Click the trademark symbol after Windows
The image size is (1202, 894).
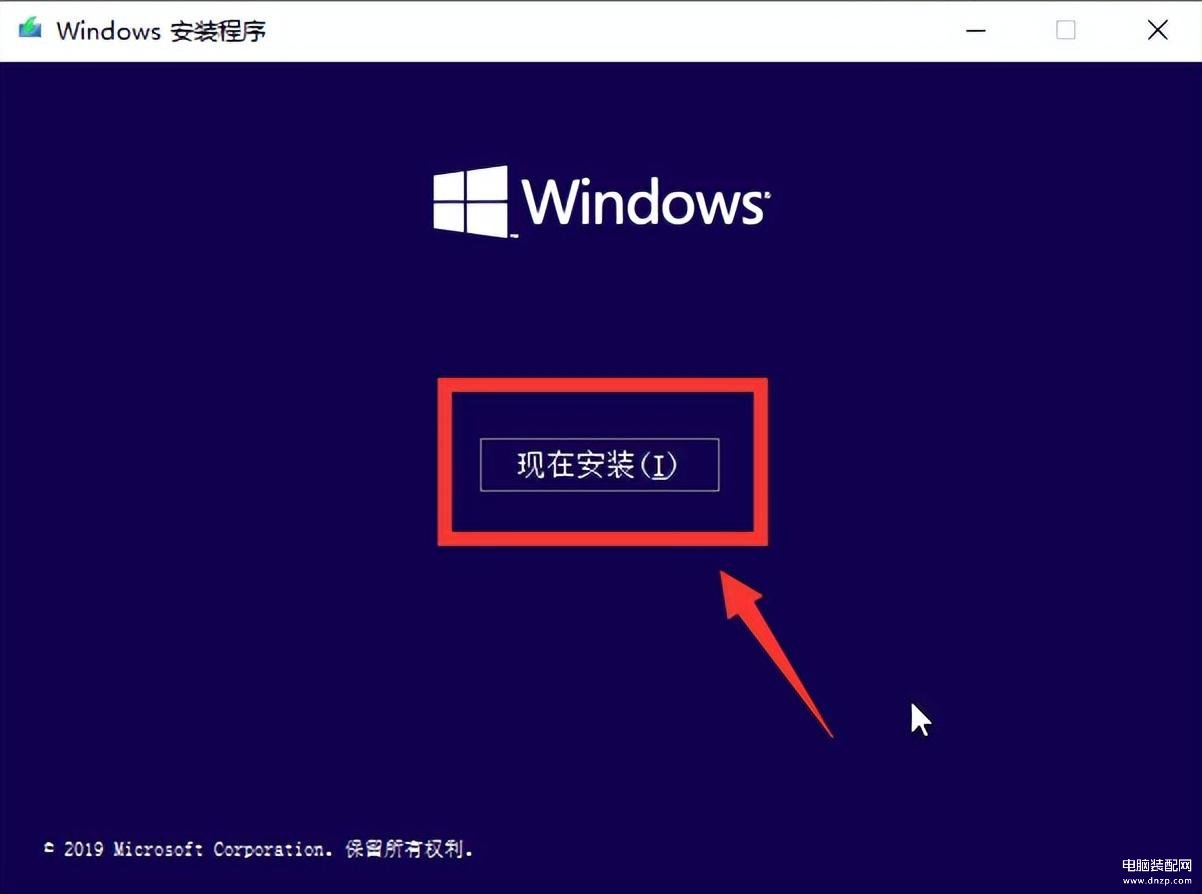(767, 195)
